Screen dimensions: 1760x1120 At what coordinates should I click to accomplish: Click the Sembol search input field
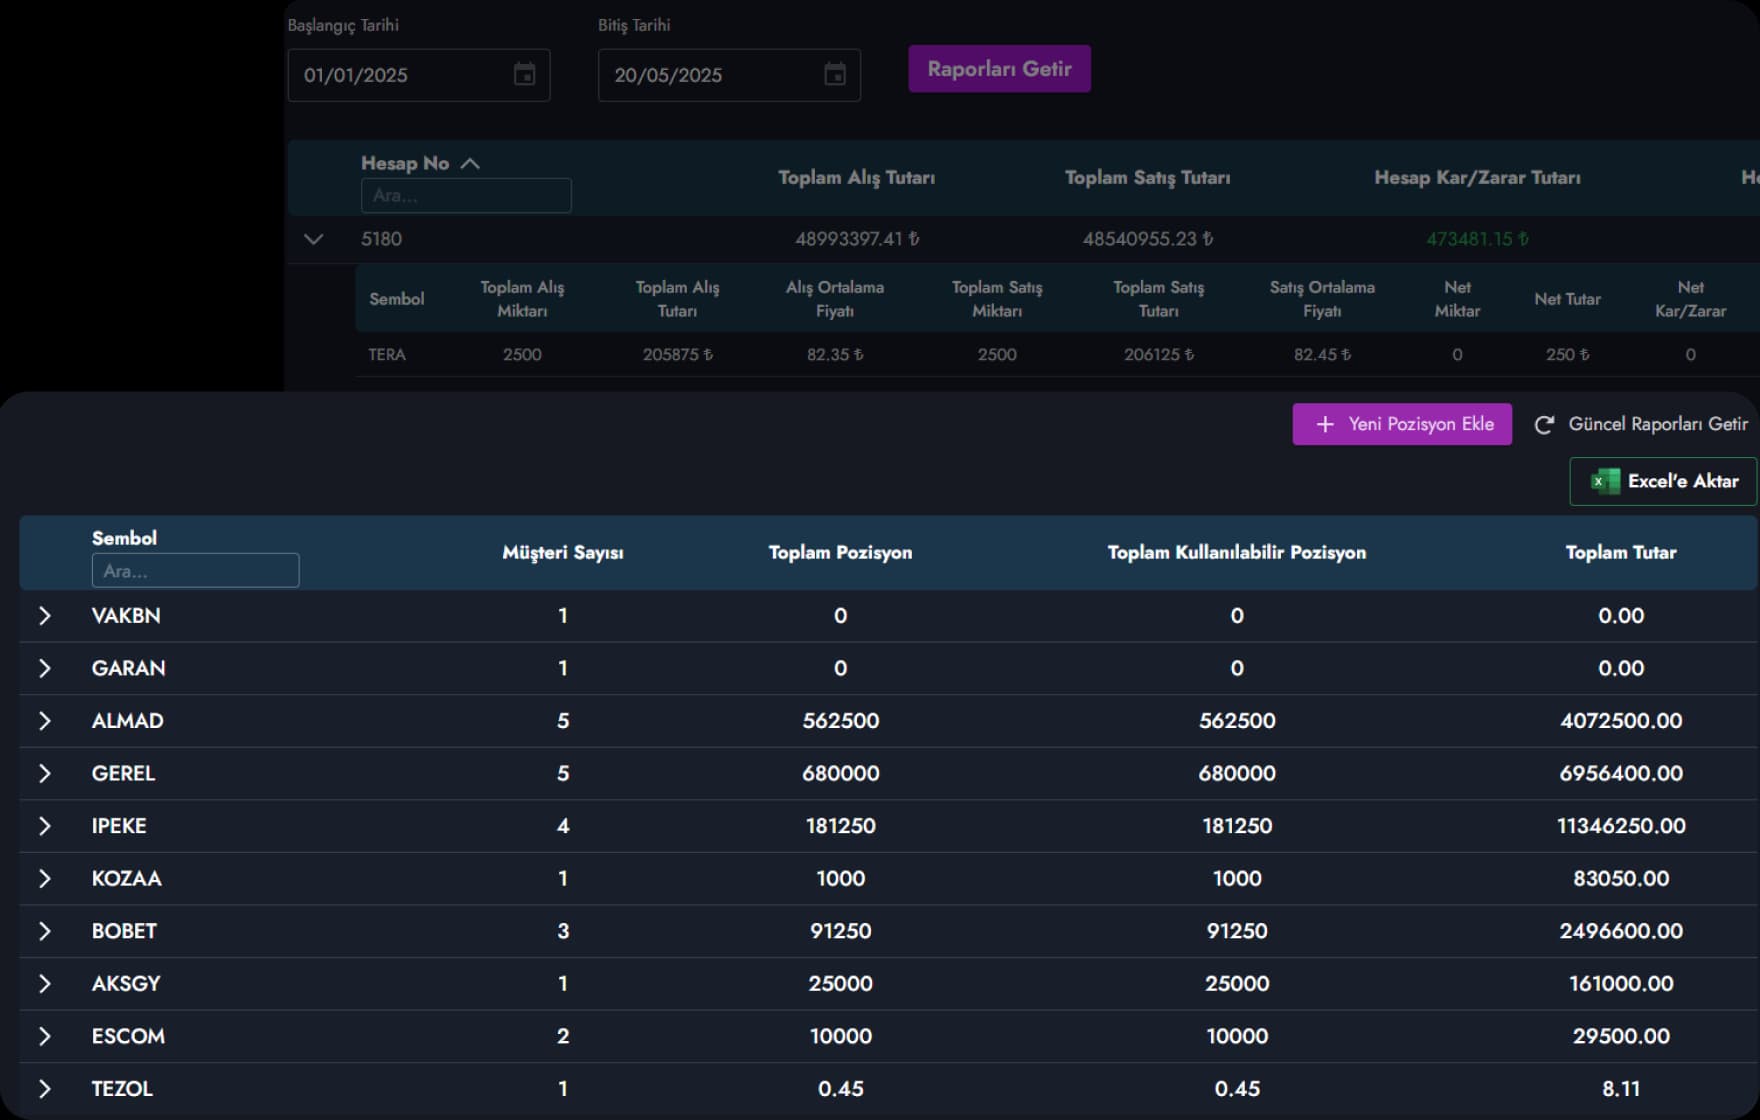195,571
